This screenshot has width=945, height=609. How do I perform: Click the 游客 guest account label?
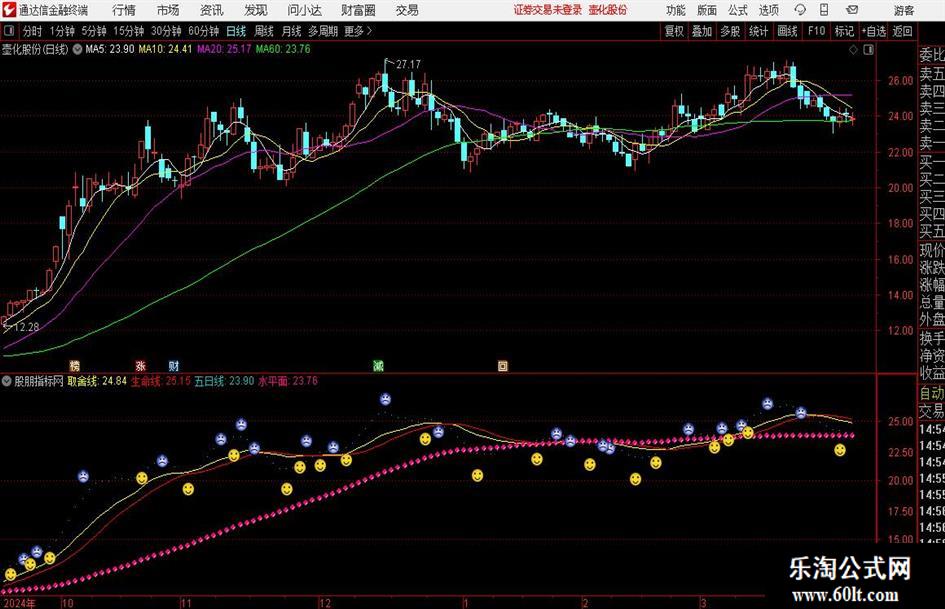point(903,10)
